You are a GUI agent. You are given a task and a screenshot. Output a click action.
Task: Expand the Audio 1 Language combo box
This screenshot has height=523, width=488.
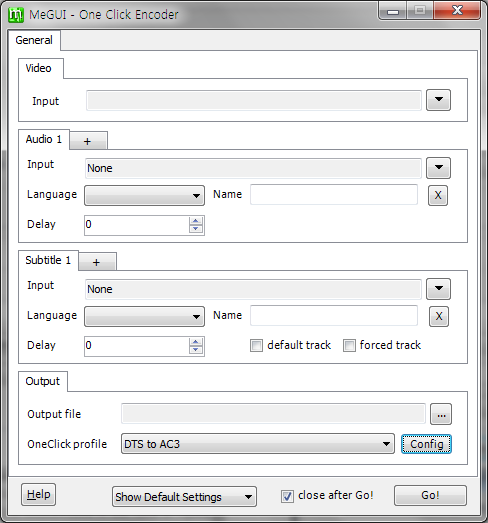[144, 195]
